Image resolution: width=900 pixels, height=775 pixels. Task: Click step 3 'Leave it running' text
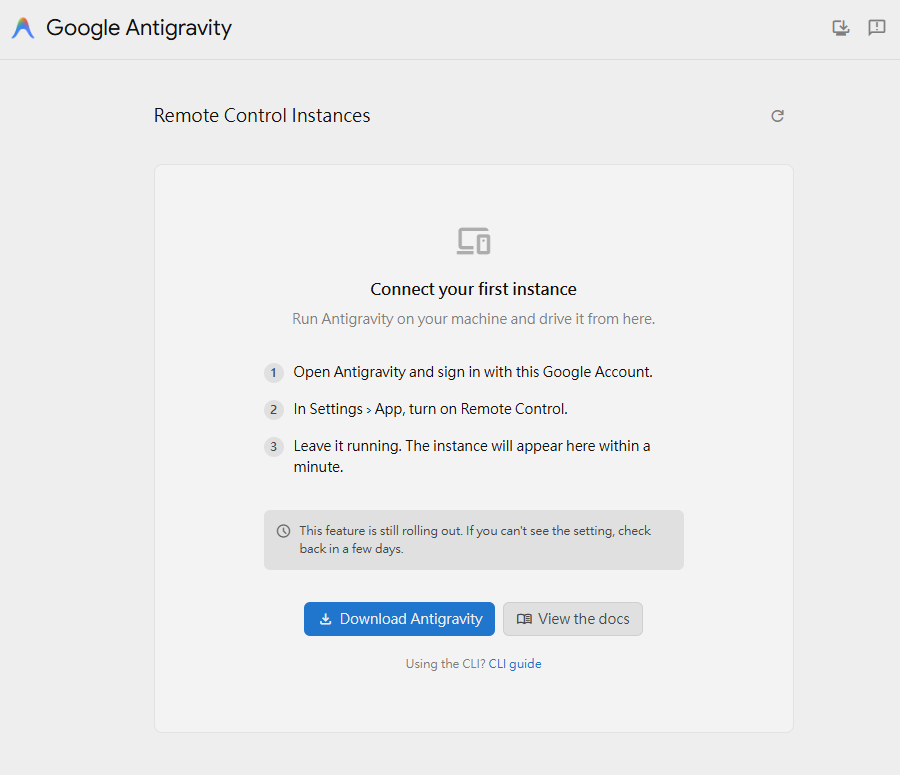(x=472, y=456)
